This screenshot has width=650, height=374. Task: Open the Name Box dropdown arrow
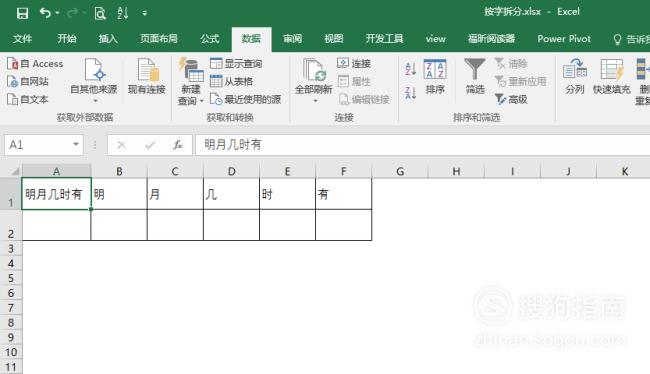[76, 144]
